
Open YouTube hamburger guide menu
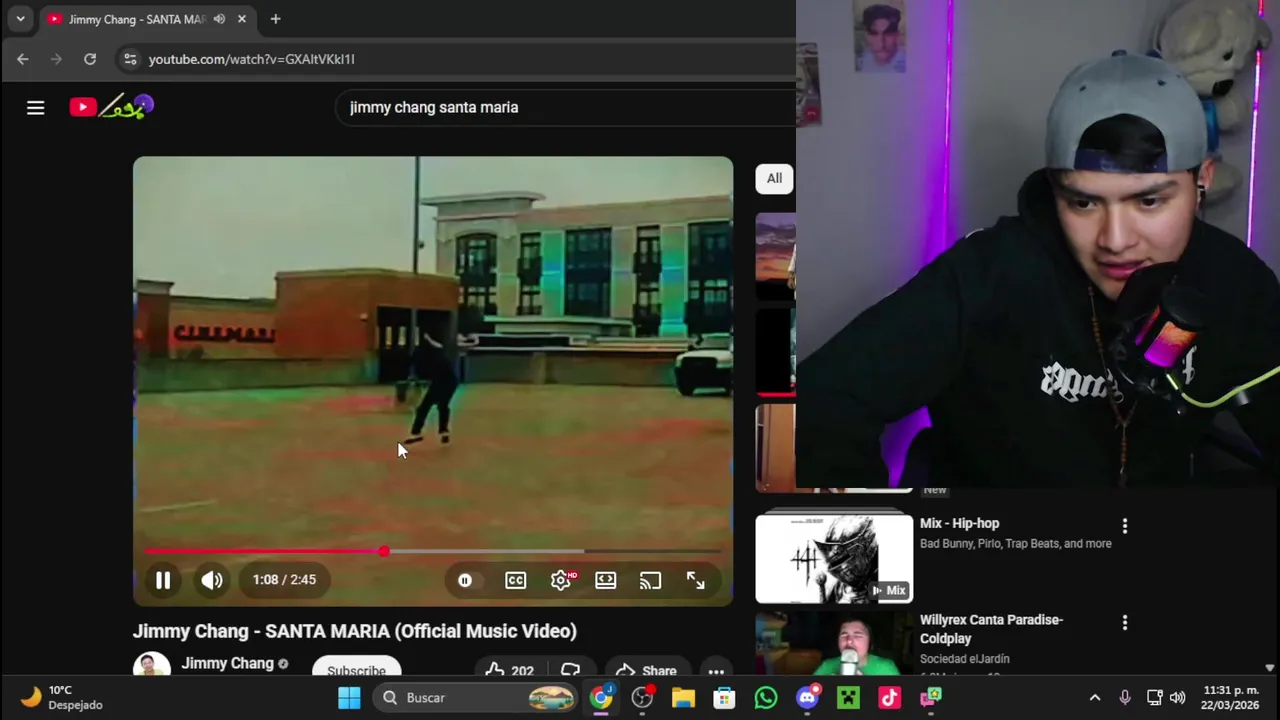36,107
